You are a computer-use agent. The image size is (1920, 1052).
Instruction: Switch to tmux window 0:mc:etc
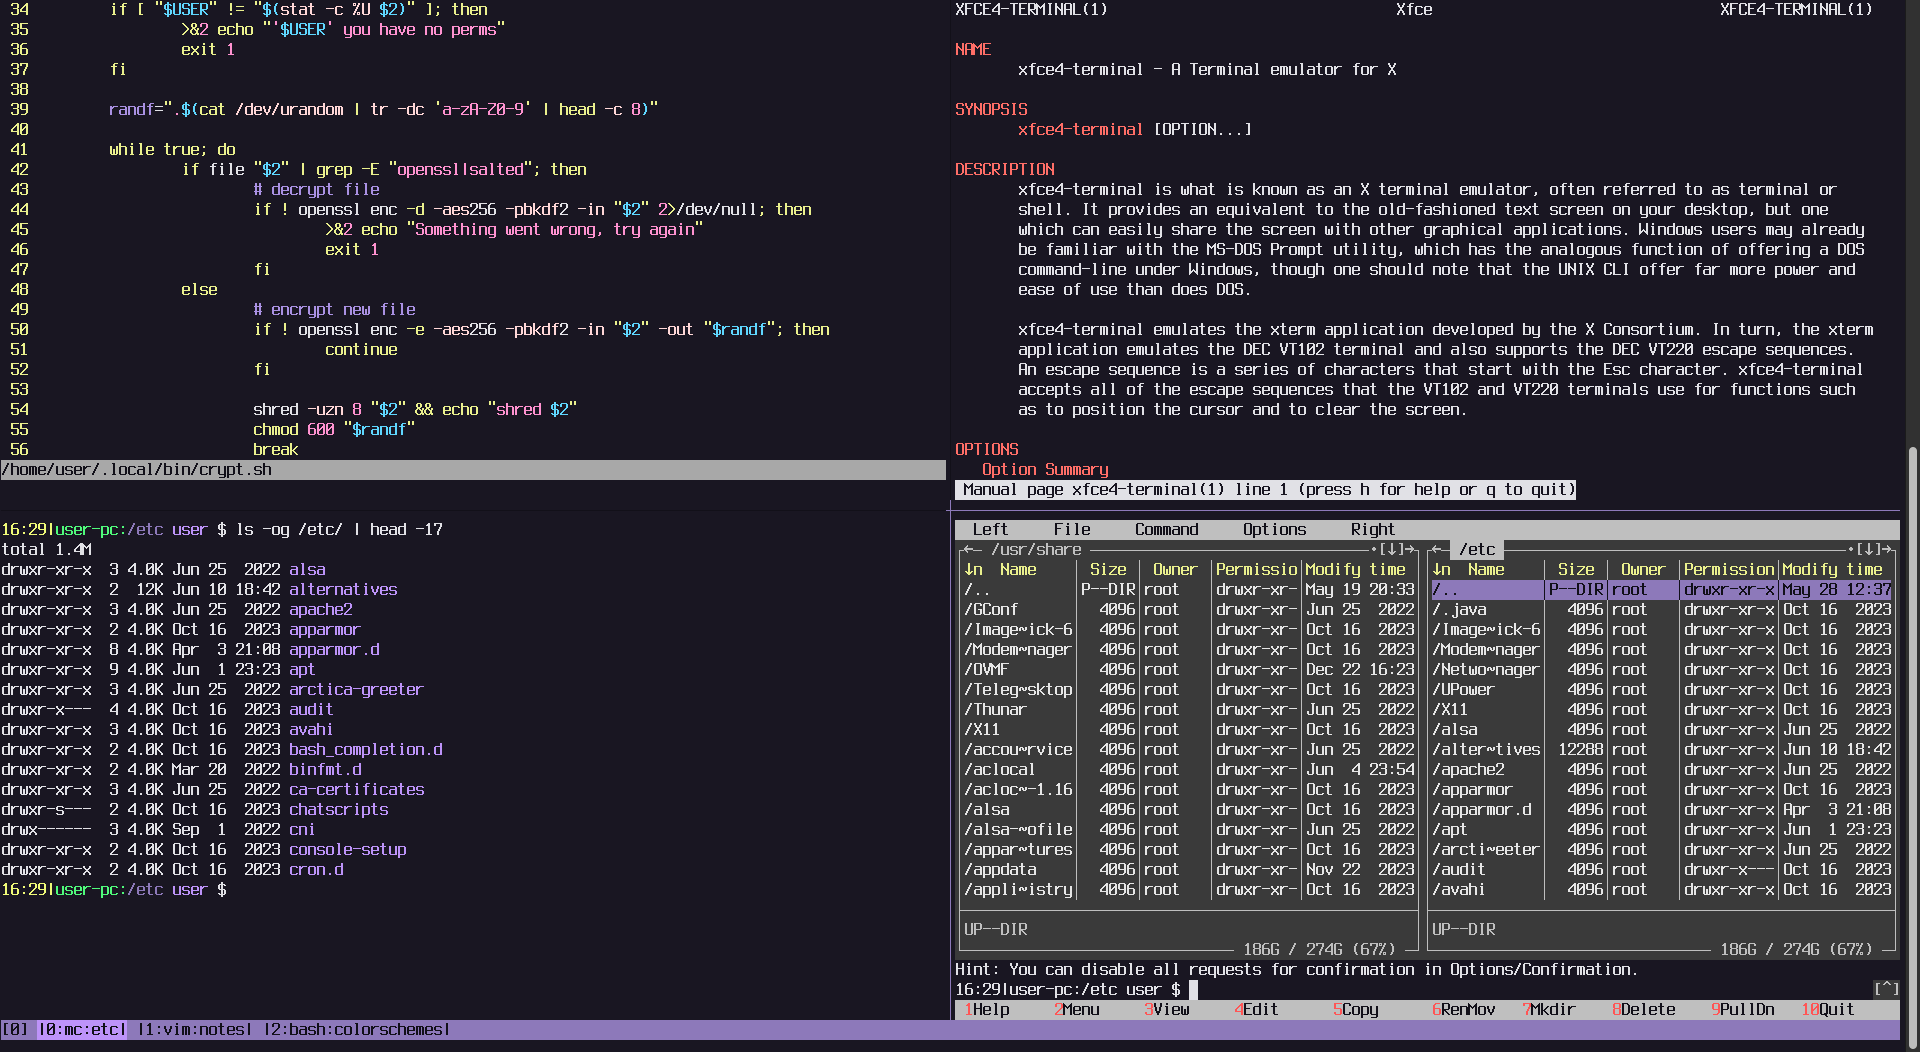82,1029
